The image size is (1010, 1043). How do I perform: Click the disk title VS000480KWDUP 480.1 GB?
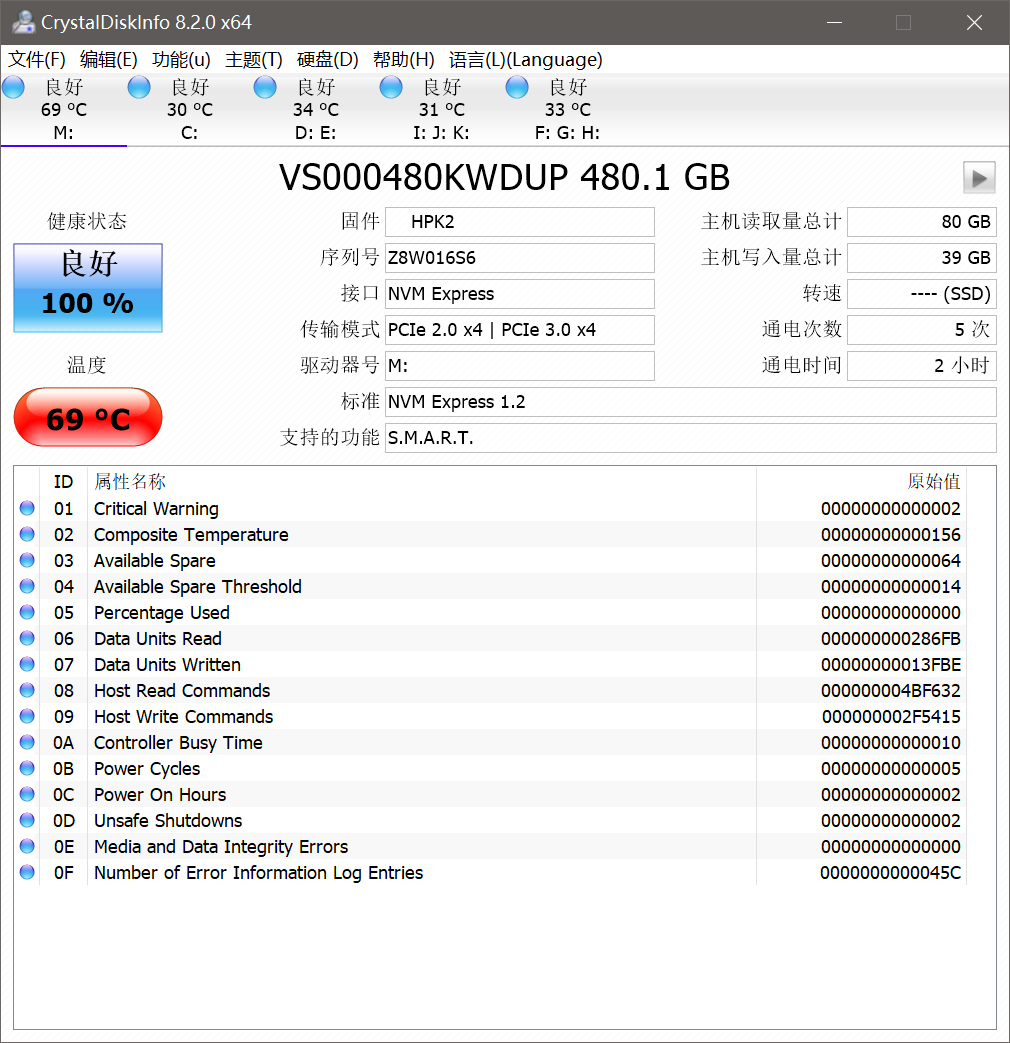coord(504,178)
